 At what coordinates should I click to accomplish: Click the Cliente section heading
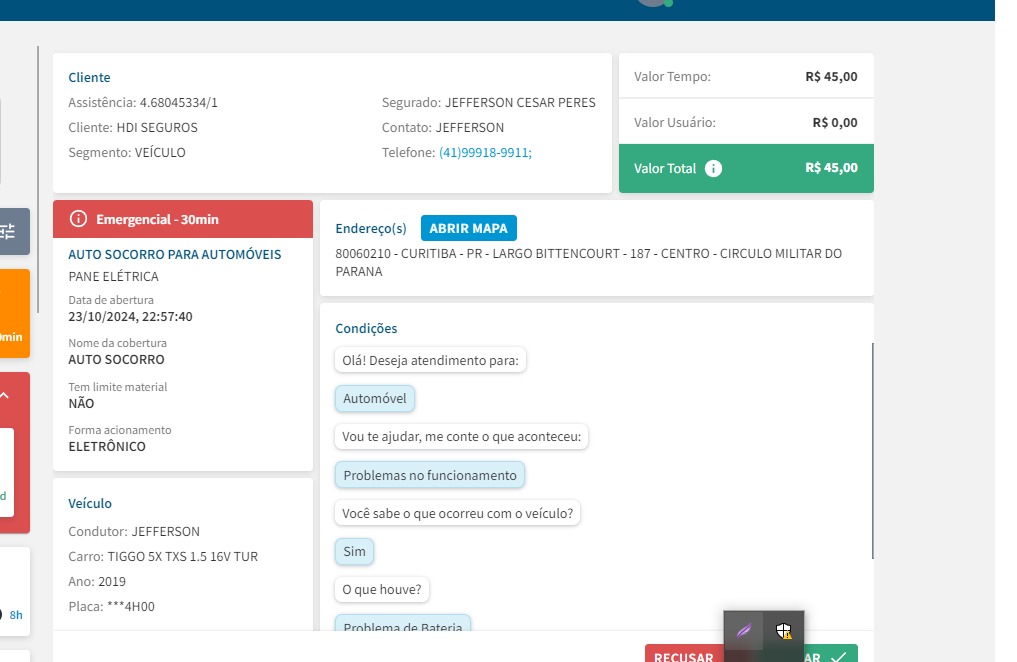[x=90, y=77]
